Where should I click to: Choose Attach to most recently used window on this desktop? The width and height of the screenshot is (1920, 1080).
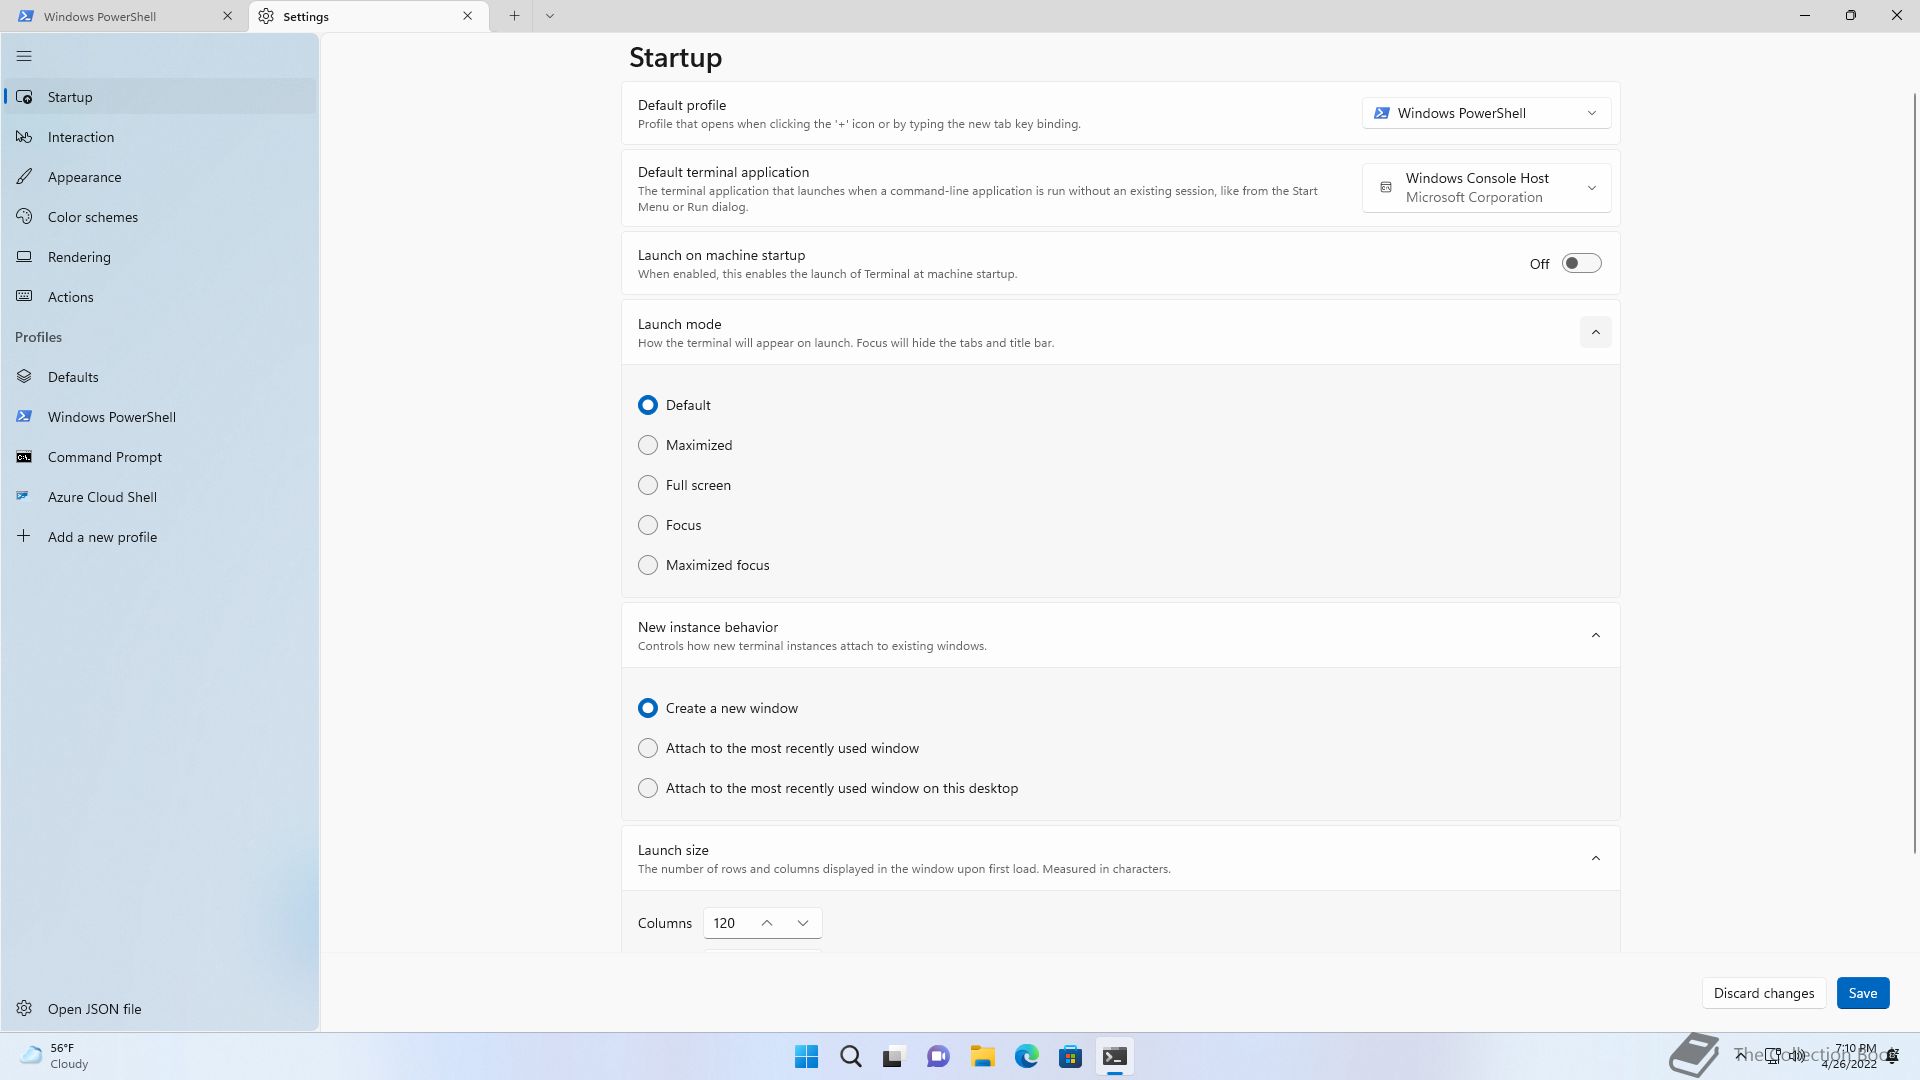pyautogui.click(x=648, y=788)
